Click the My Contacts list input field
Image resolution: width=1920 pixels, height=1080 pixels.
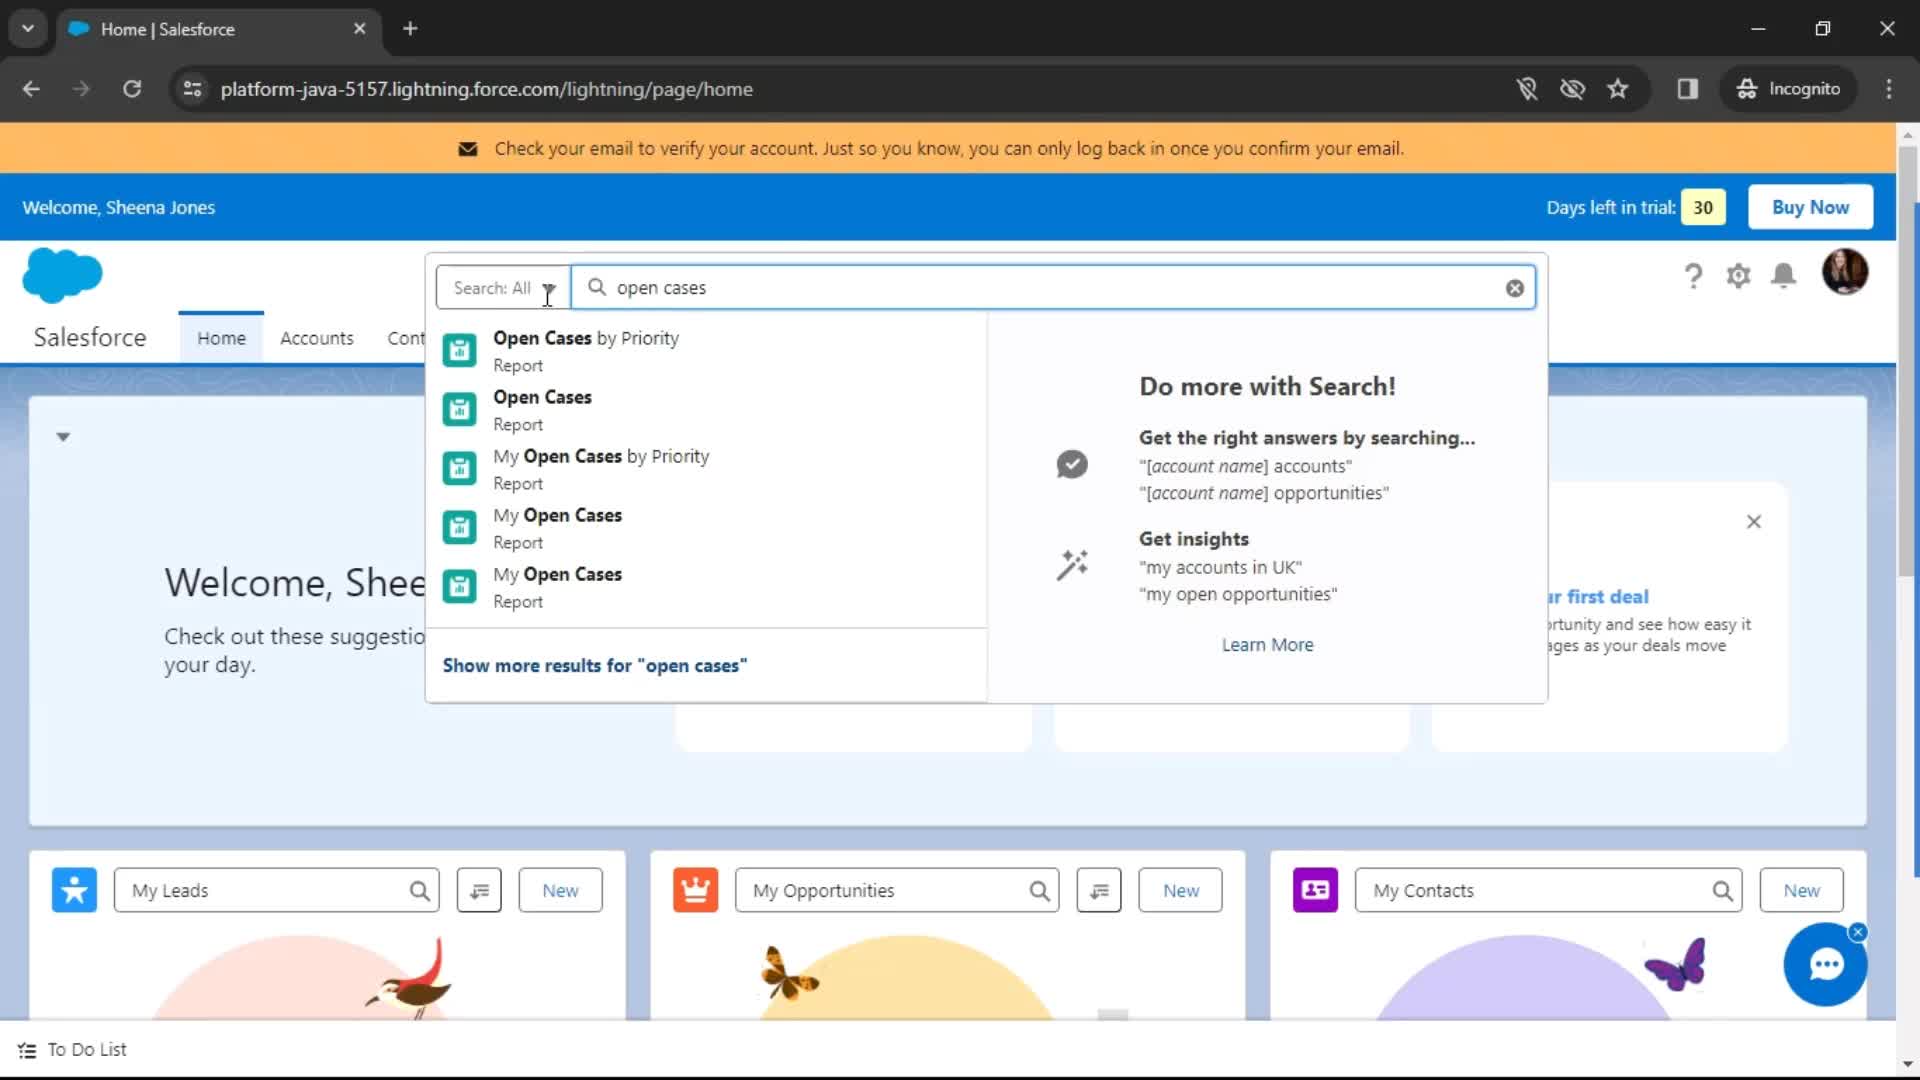[1548, 890]
